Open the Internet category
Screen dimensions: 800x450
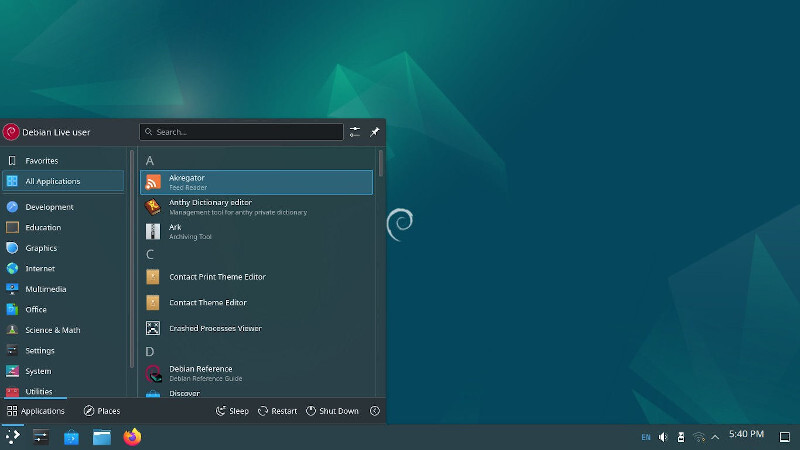click(x=63, y=268)
